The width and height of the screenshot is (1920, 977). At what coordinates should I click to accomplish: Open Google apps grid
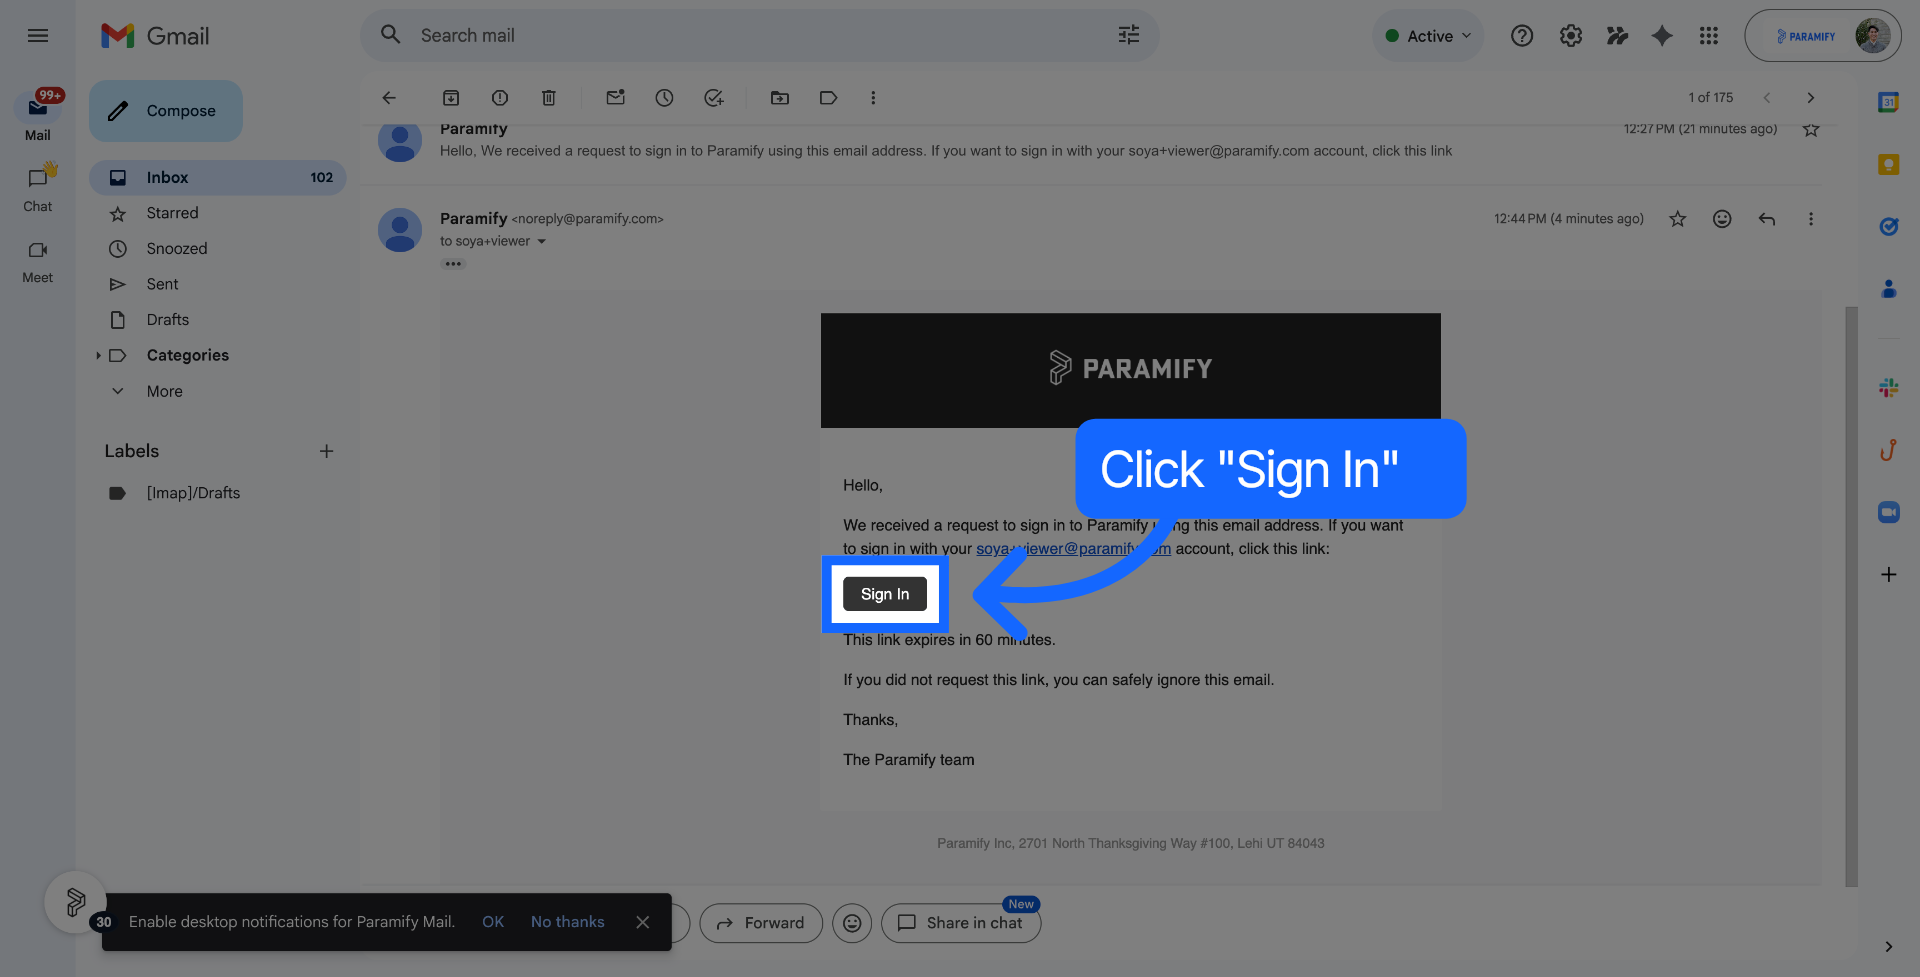click(1708, 36)
